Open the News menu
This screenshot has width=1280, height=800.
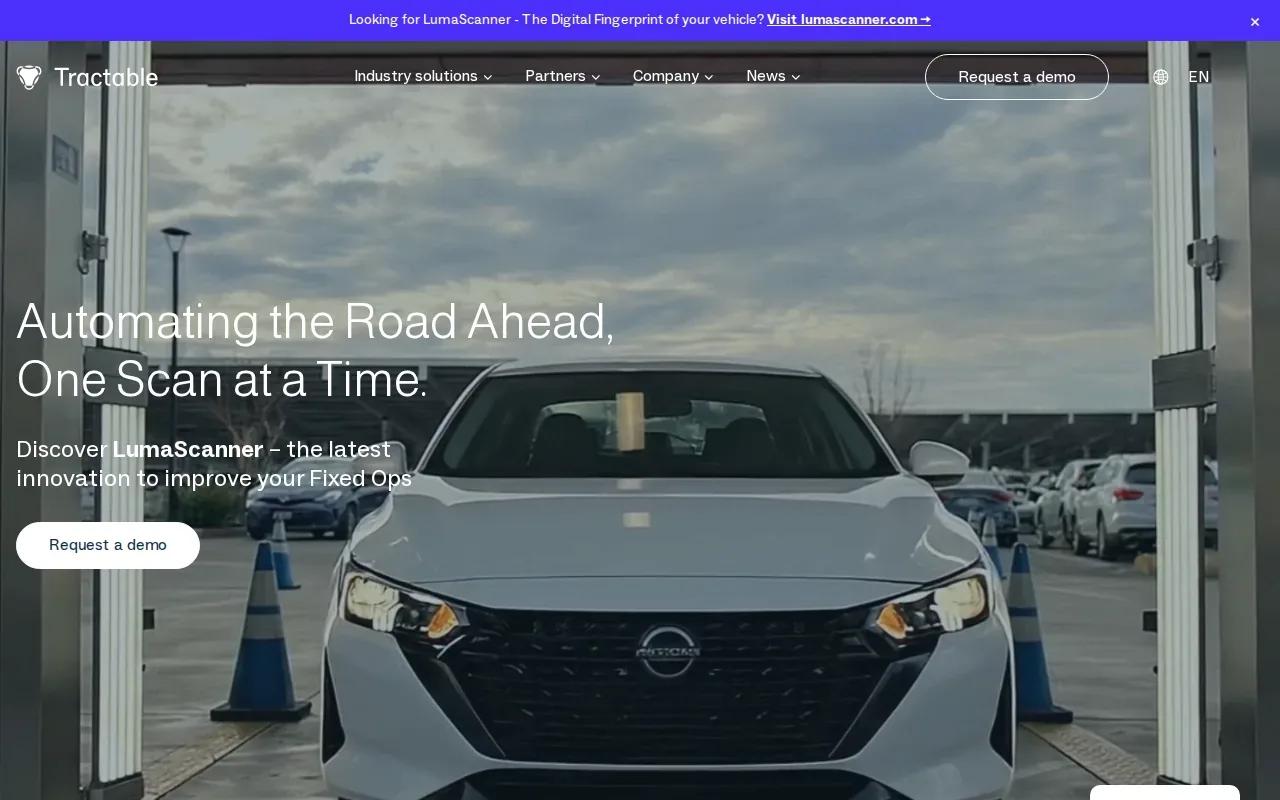point(766,76)
